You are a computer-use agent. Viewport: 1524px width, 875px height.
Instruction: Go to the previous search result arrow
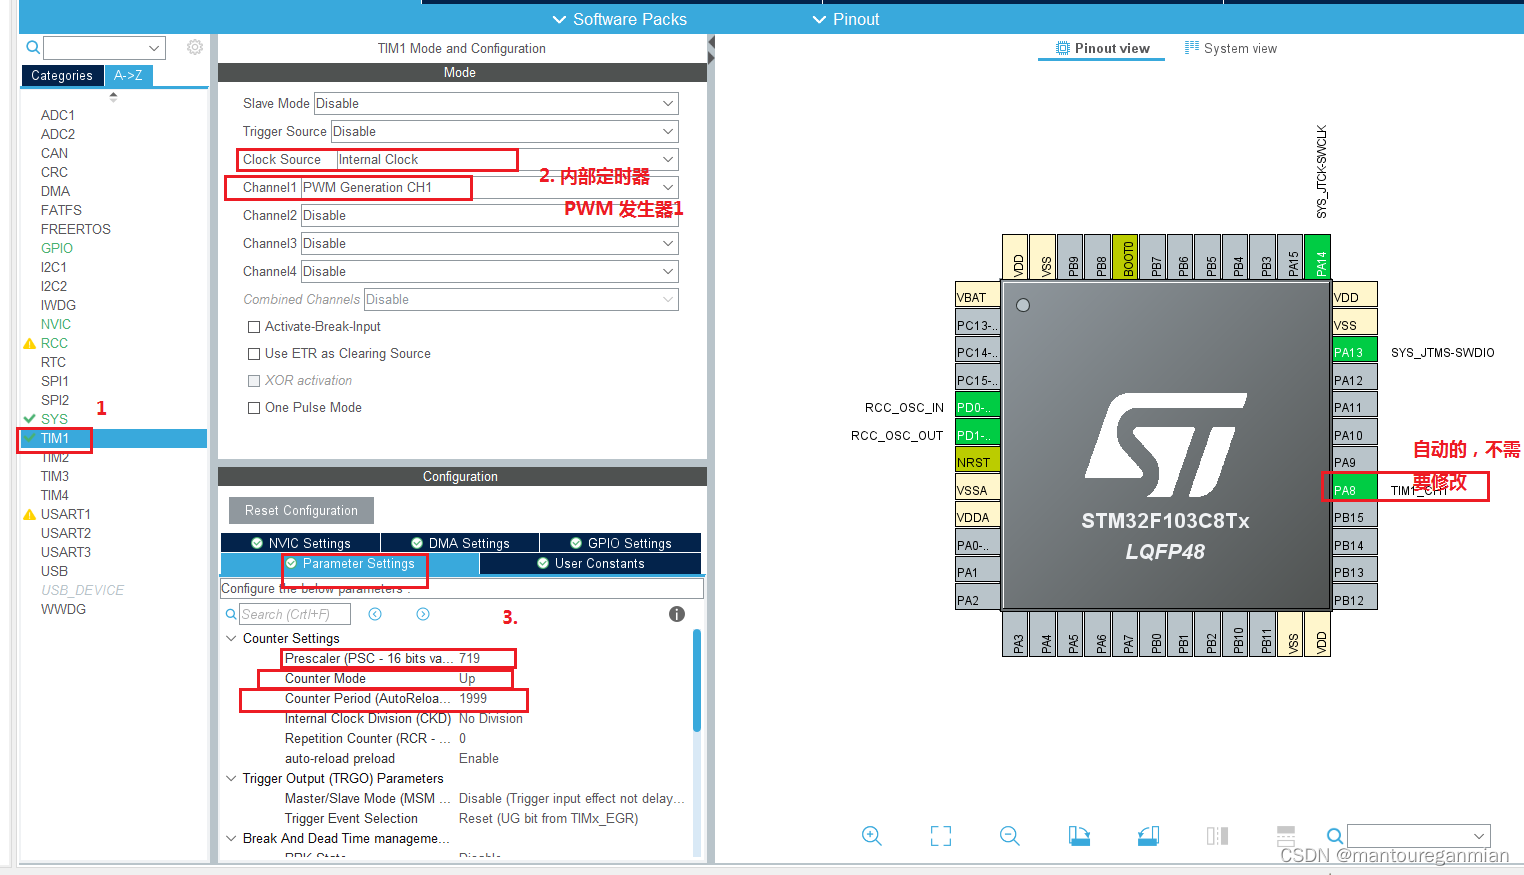pos(375,614)
